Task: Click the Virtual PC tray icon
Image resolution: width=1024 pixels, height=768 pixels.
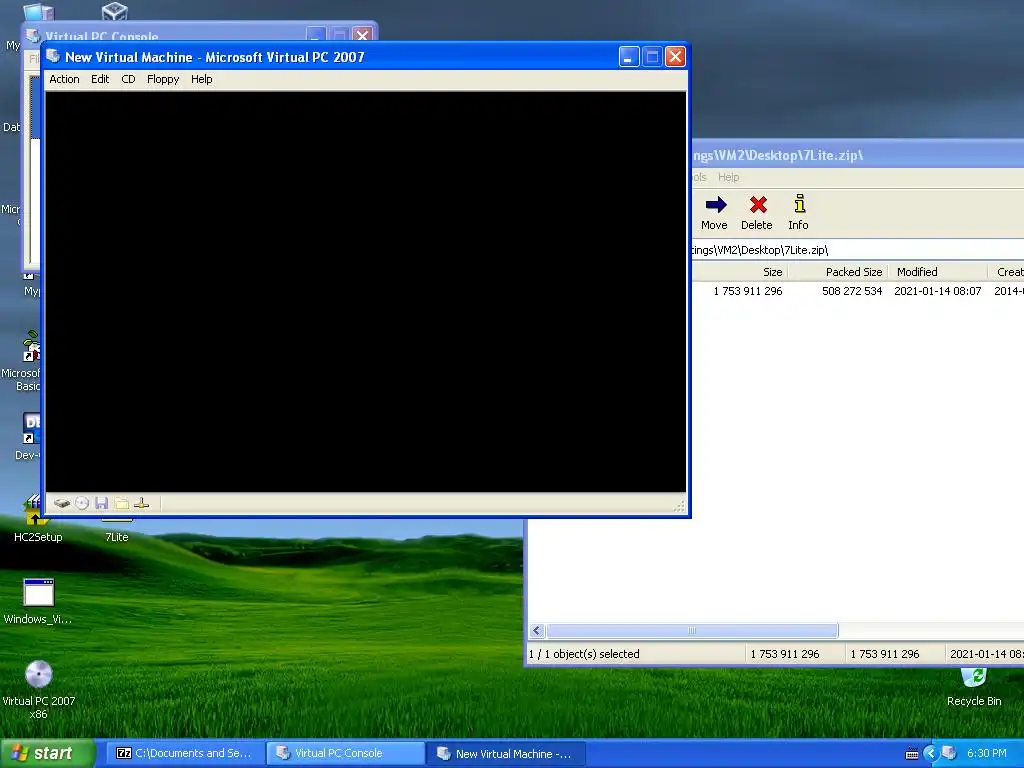Action: pyautogui.click(x=949, y=753)
